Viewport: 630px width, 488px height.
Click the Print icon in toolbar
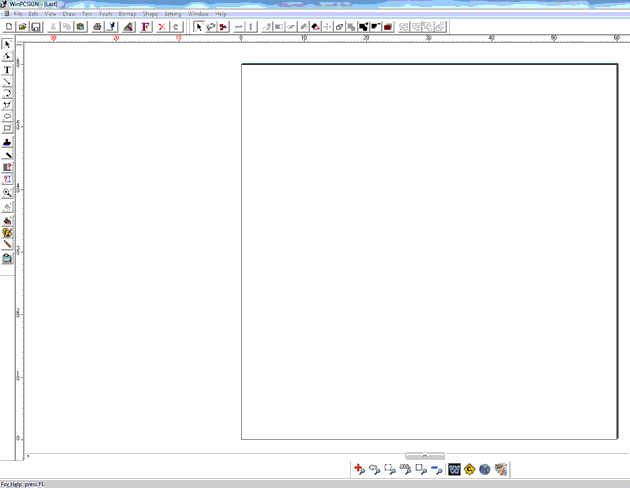click(x=97, y=27)
